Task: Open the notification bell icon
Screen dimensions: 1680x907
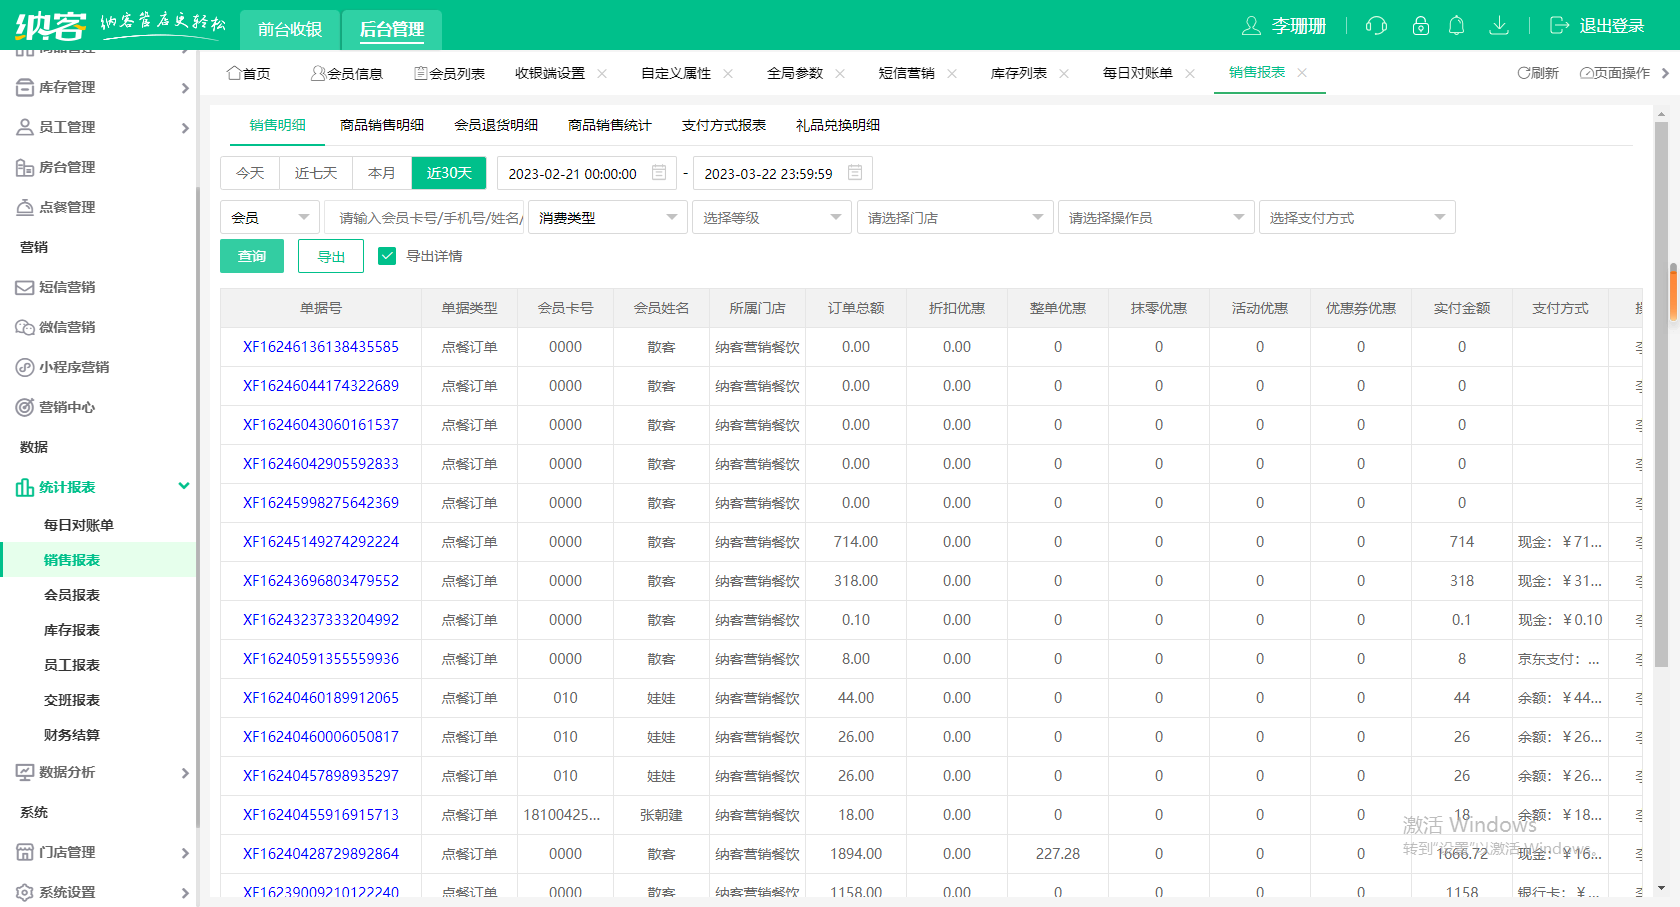Action: [1457, 26]
